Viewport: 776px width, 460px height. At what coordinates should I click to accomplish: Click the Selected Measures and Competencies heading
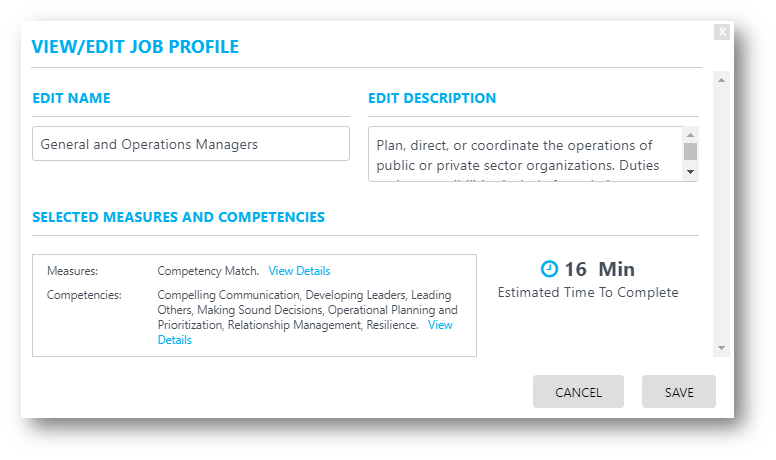pyautogui.click(x=179, y=217)
